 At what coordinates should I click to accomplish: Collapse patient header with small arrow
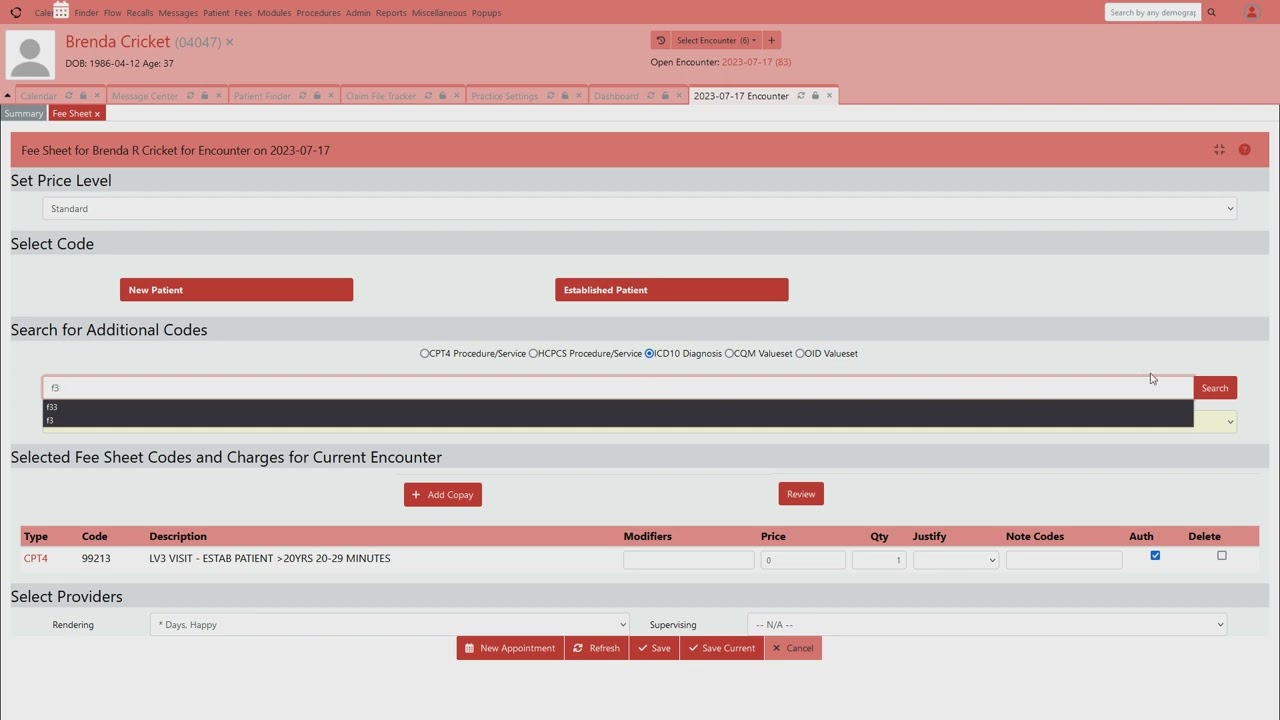(x=7, y=96)
